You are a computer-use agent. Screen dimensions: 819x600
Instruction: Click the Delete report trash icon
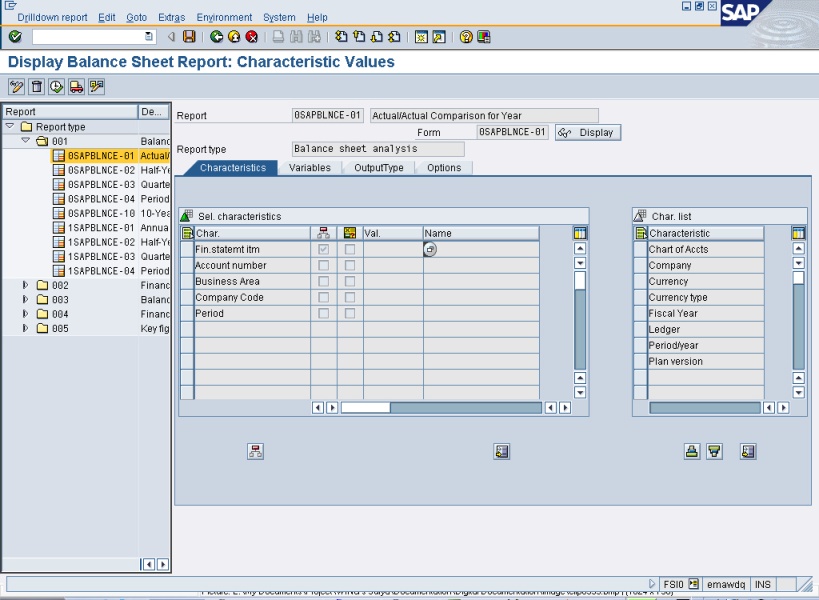click(x=37, y=87)
